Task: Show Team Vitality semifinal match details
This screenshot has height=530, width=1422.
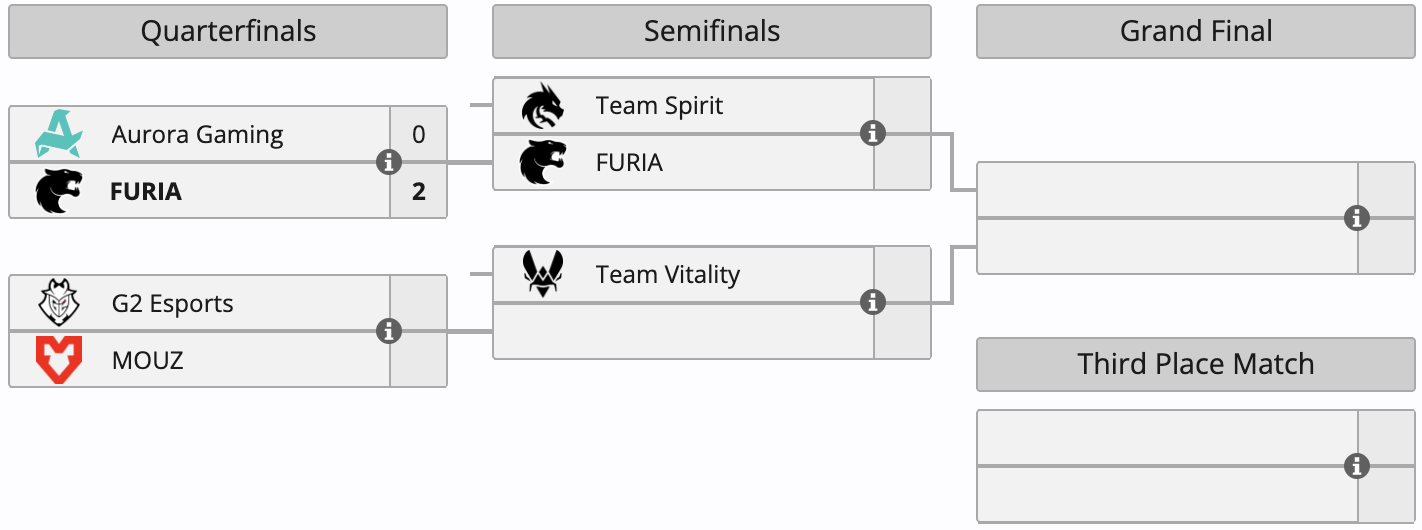Action: coord(873,302)
